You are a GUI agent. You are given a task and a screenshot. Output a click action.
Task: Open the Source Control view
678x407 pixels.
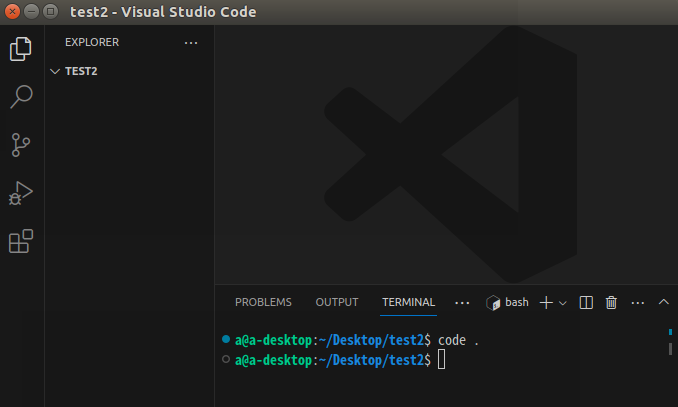[20, 145]
